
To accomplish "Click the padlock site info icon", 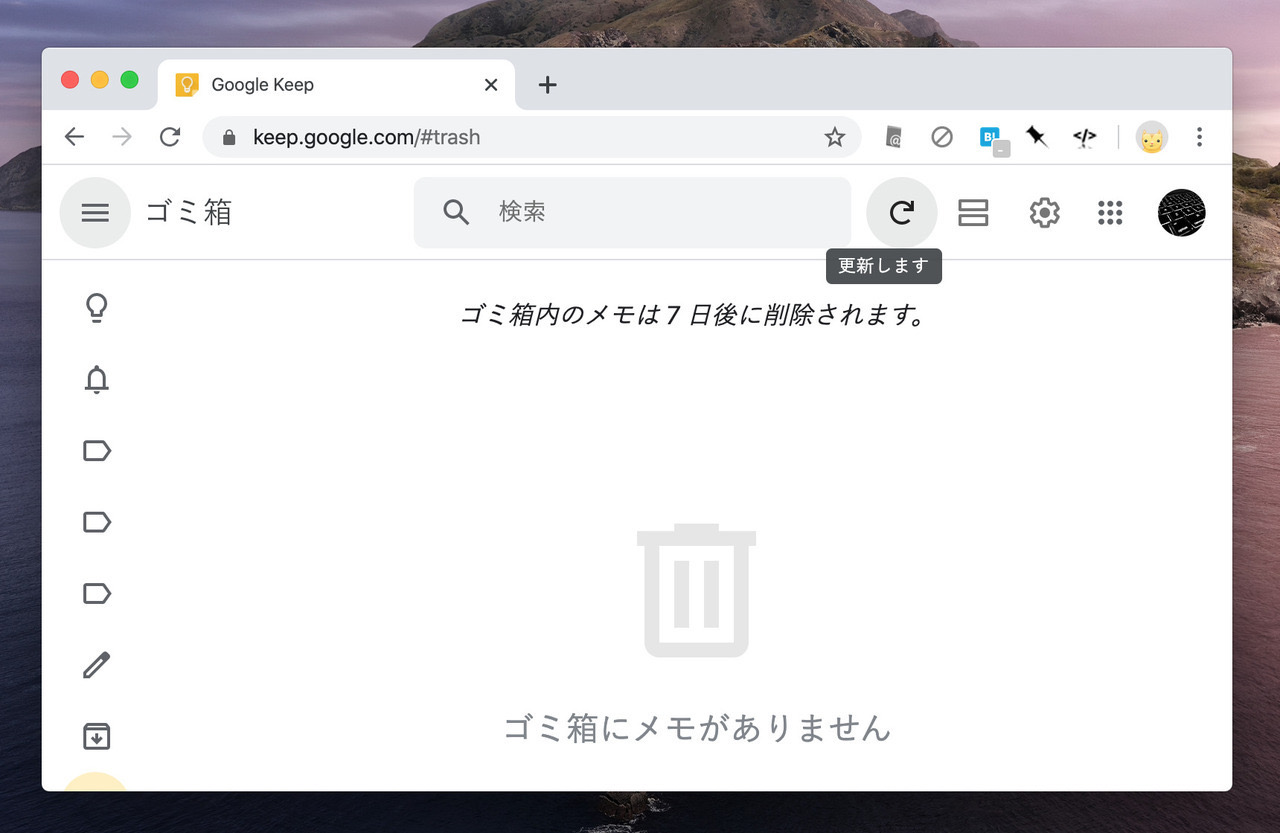I will (229, 137).
